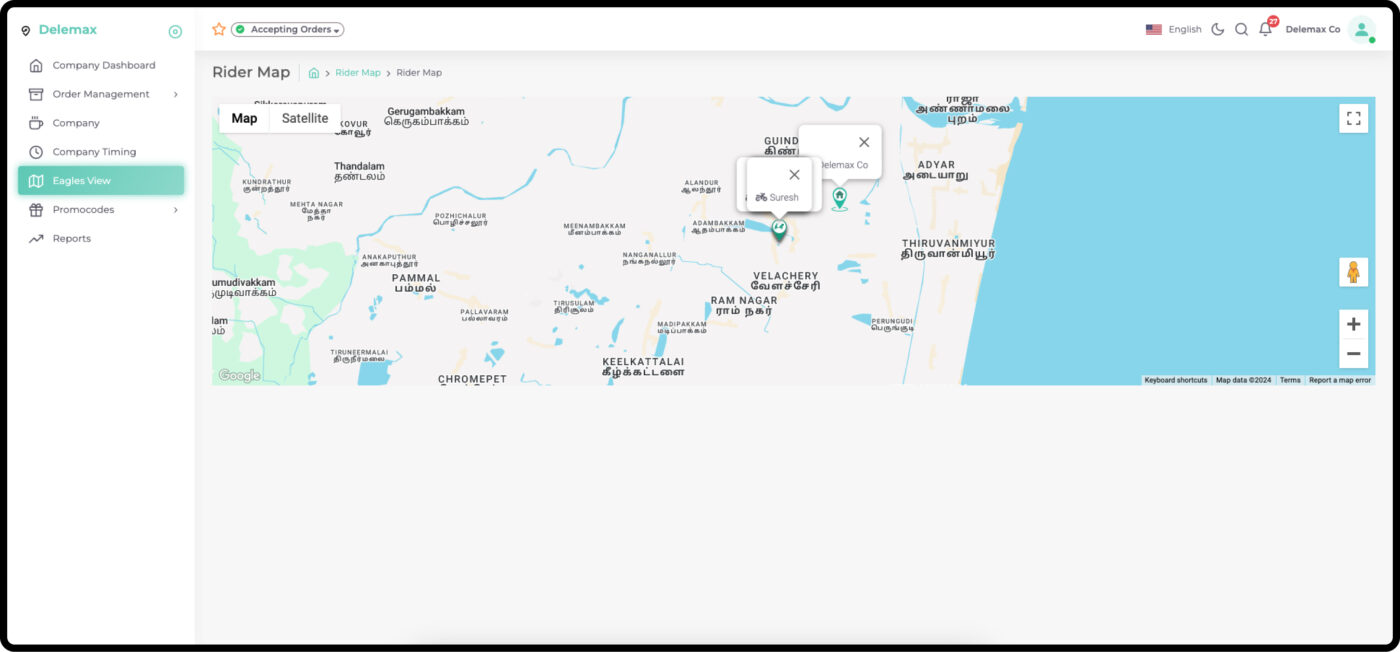Open the Reports page
This screenshot has width=1400, height=652.
click(x=72, y=239)
